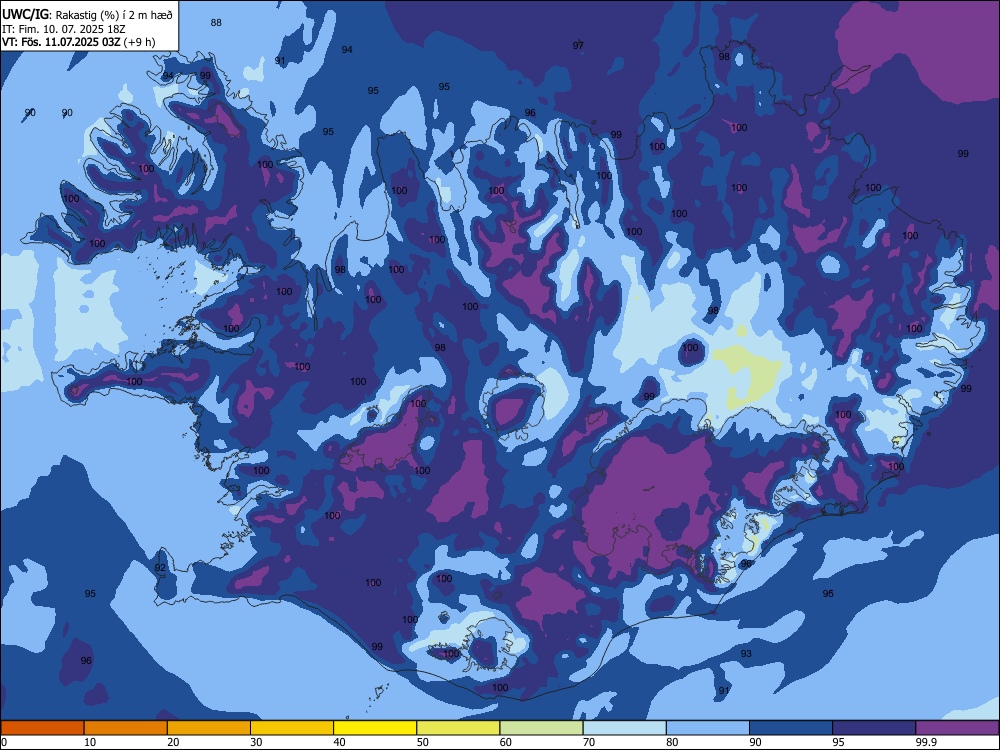
Task: Click the '70' legend scale label
Action: [589, 742]
